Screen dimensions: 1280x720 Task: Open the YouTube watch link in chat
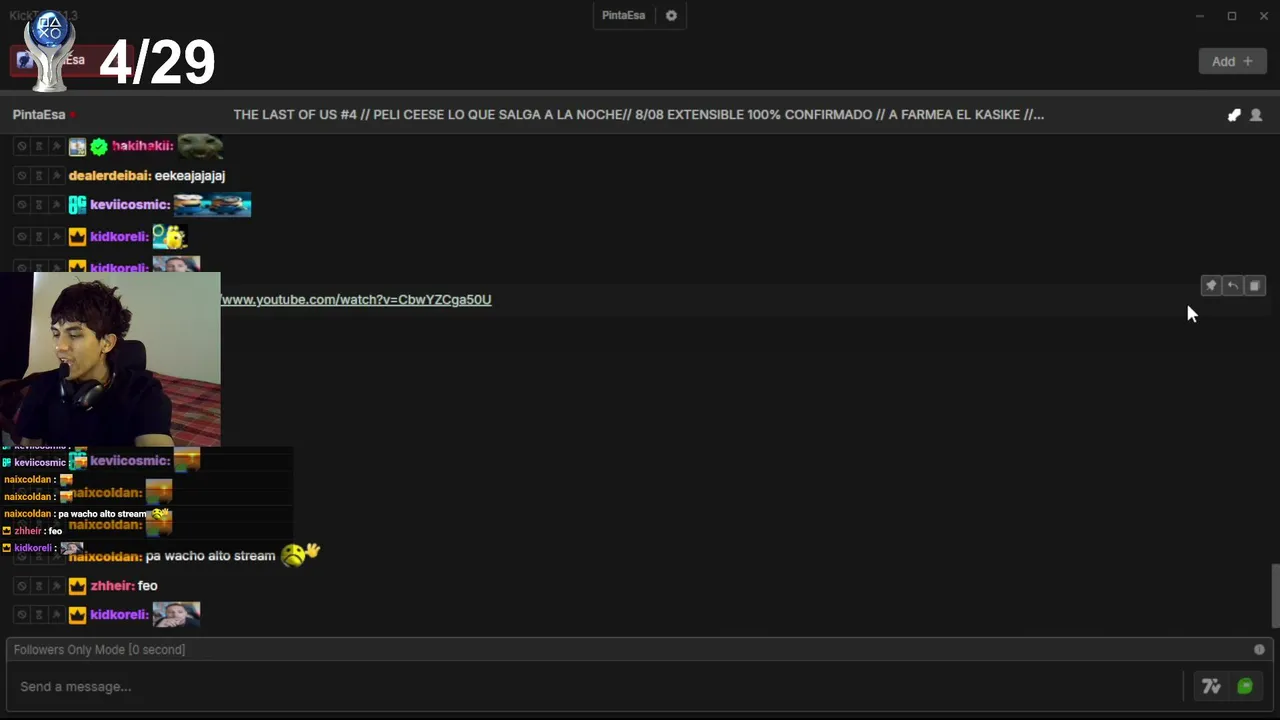[356, 300]
